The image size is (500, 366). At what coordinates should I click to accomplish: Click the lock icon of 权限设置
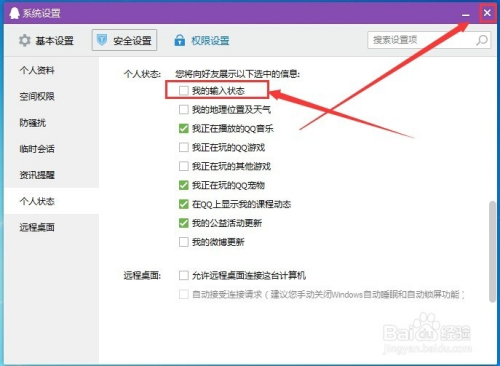pyautogui.click(x=180, y=40)
